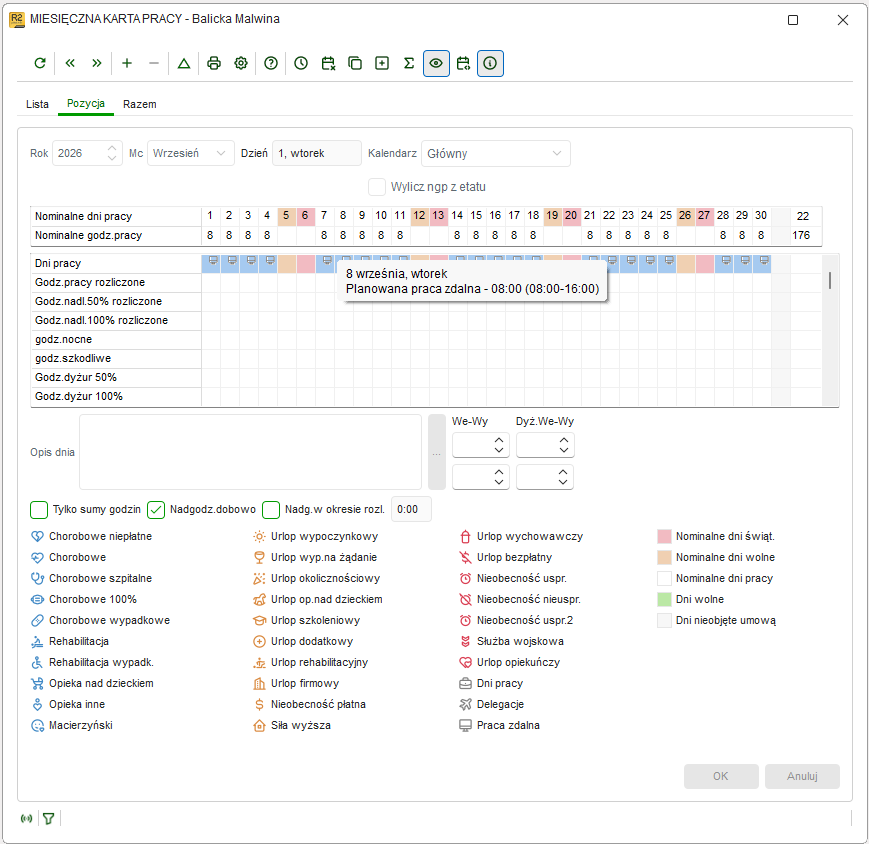Click the clock icon in the toolbar
The height and width of the screenshot is (844, 869).
click(x=301, y=63)
